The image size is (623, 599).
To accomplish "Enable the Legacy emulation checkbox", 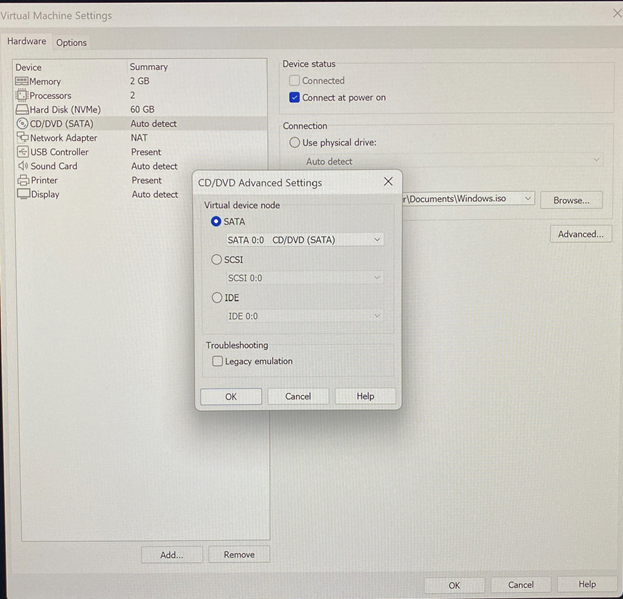I will coord(217,361).
